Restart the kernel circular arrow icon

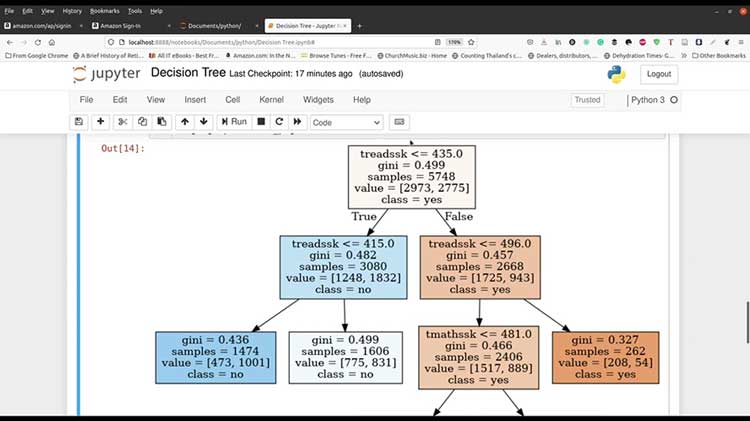point(279,122)
